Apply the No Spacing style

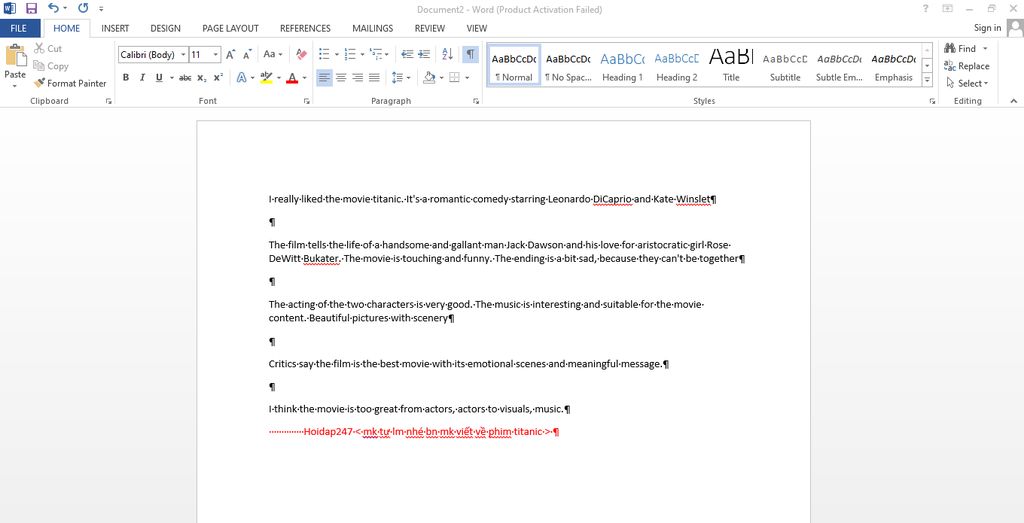(568, 66)
